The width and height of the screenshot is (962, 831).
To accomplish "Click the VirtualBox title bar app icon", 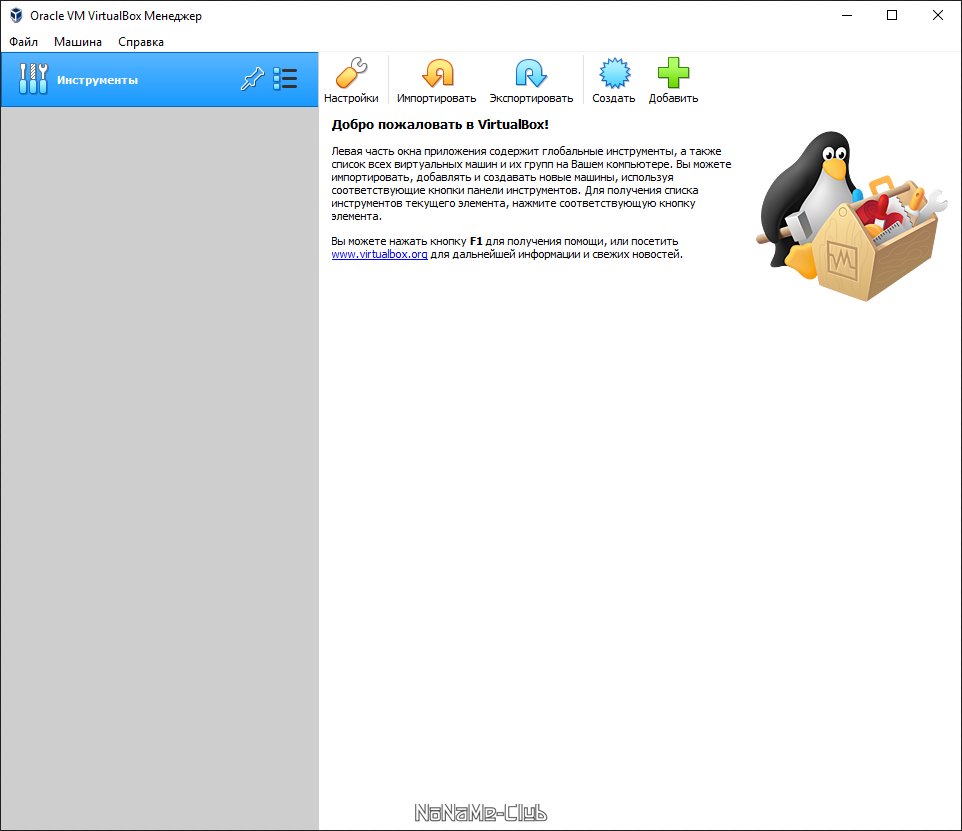I will point(16,15).
